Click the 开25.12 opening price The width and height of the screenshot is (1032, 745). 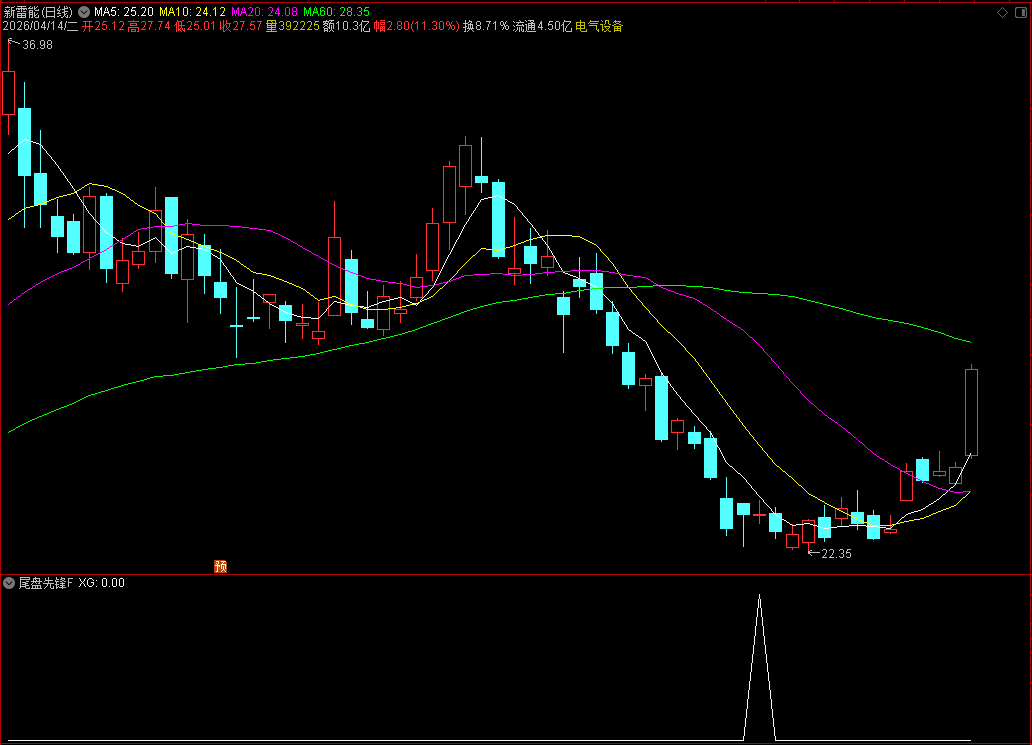click(x=103, y=26)
